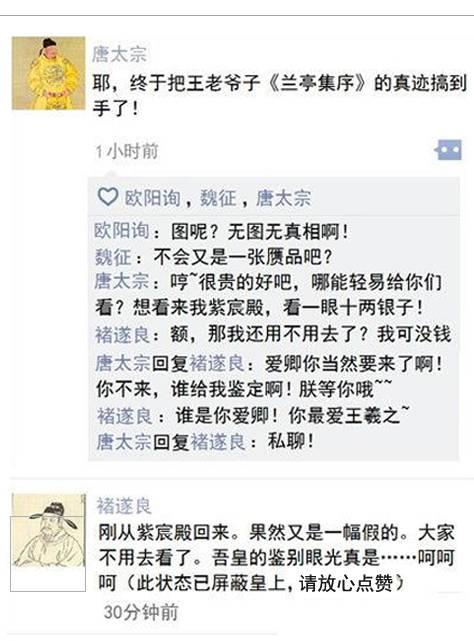This screenshot has height=641, width=474.
Task: Click 唐太宗's name on the 哼~很贵的好吧 comment
Action: (122, 282)
